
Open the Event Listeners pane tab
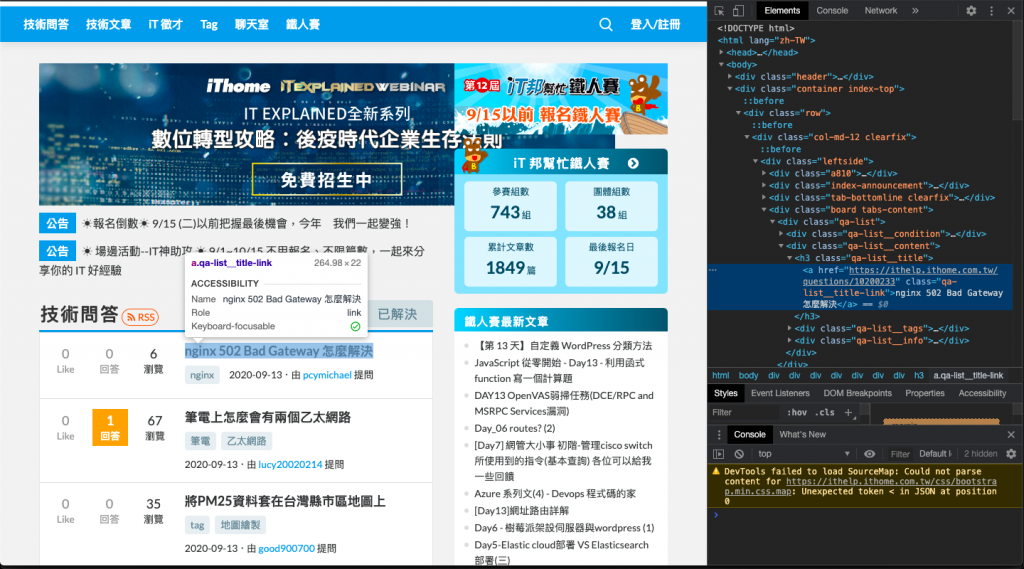pyautogui.click(x=780, y=393)
